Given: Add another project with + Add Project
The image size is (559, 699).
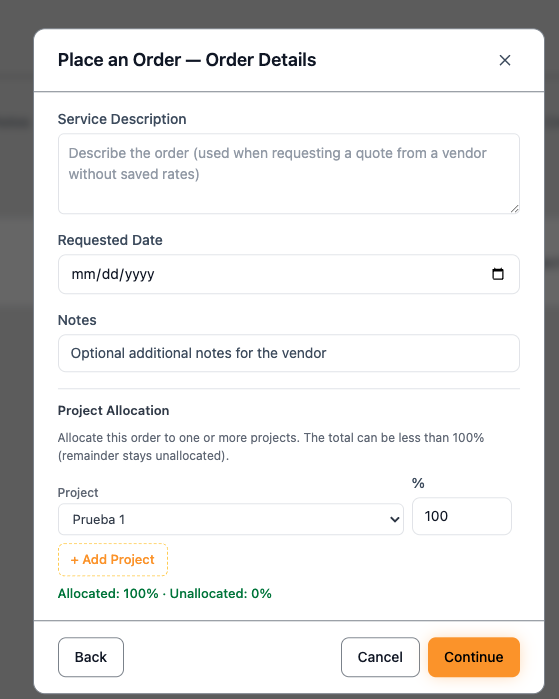Looking at the screenshot, I should [x=113, y=559].
